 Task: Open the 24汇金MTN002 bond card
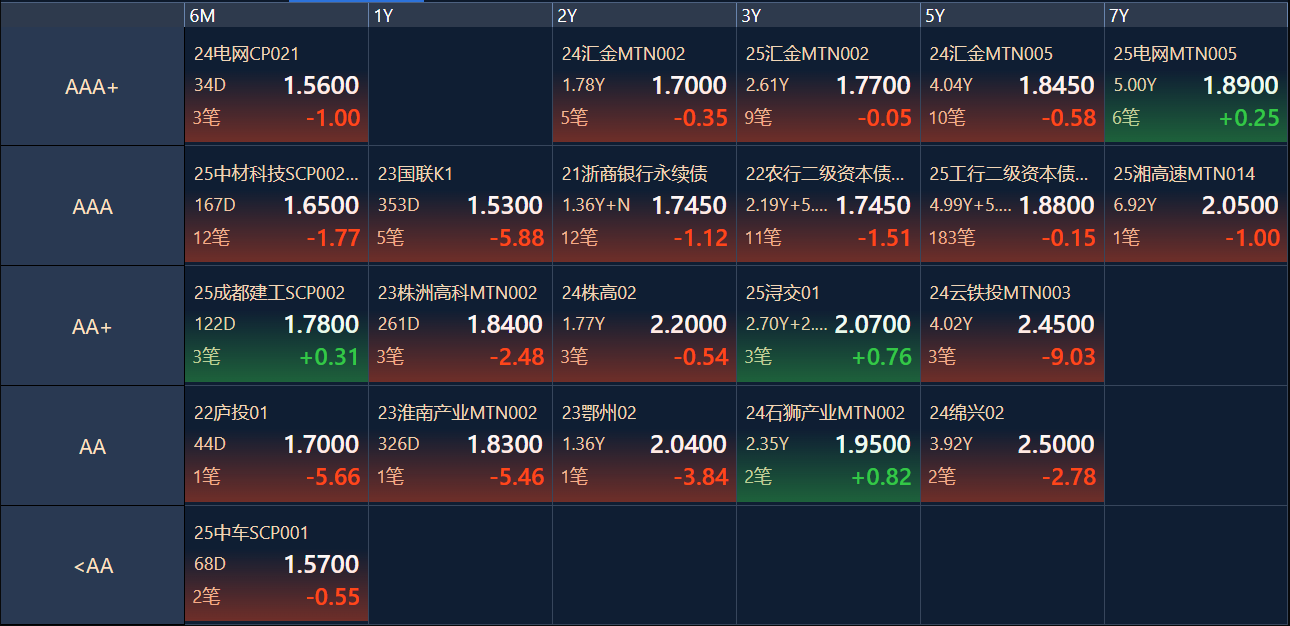[x=645, y=87]
